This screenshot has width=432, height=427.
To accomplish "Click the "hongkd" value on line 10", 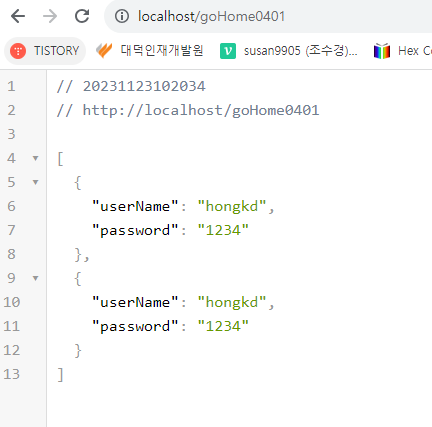I will point(232,302).
